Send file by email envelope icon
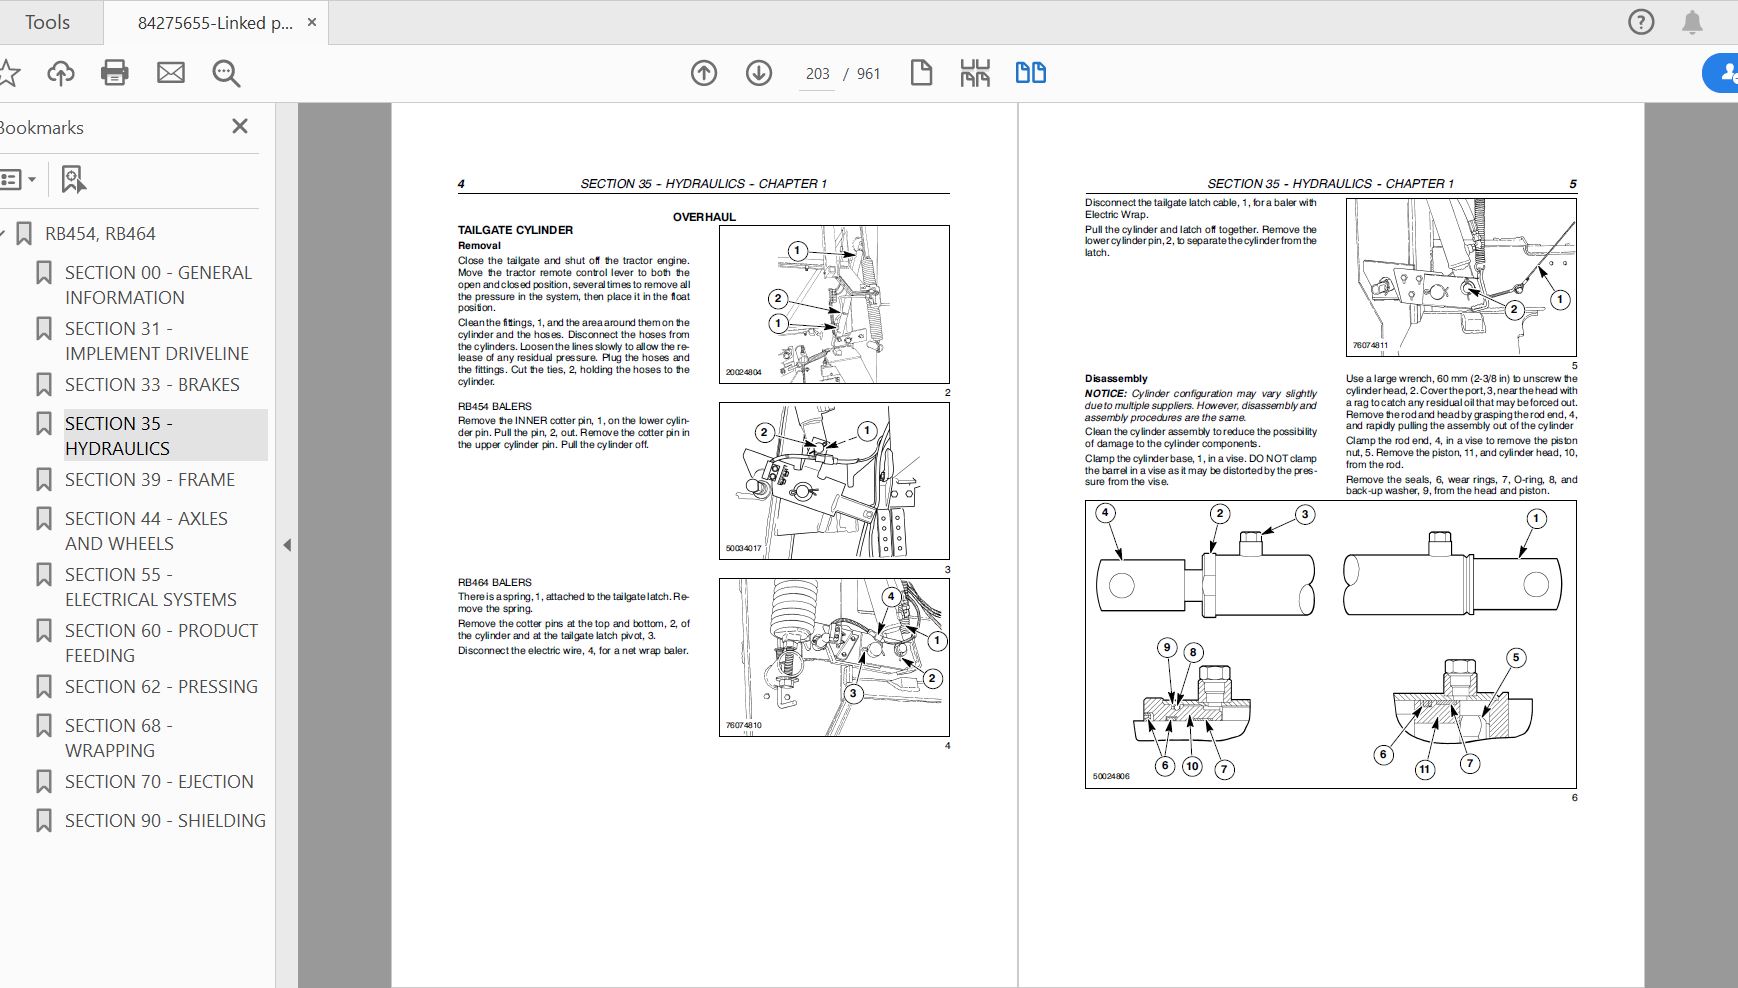 (x=171, y=73)
